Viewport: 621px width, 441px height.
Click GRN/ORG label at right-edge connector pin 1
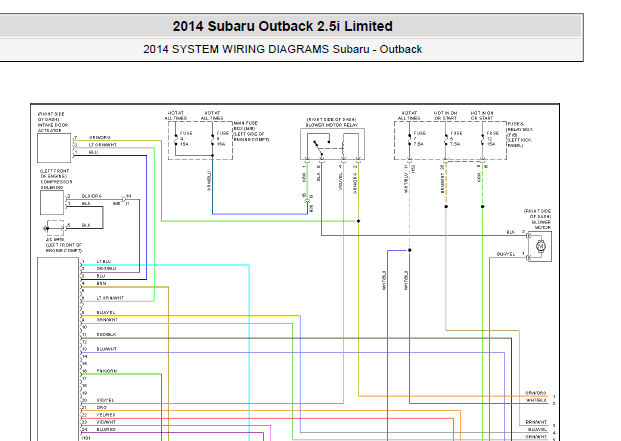pyautogui.click(x=535, y=393)
